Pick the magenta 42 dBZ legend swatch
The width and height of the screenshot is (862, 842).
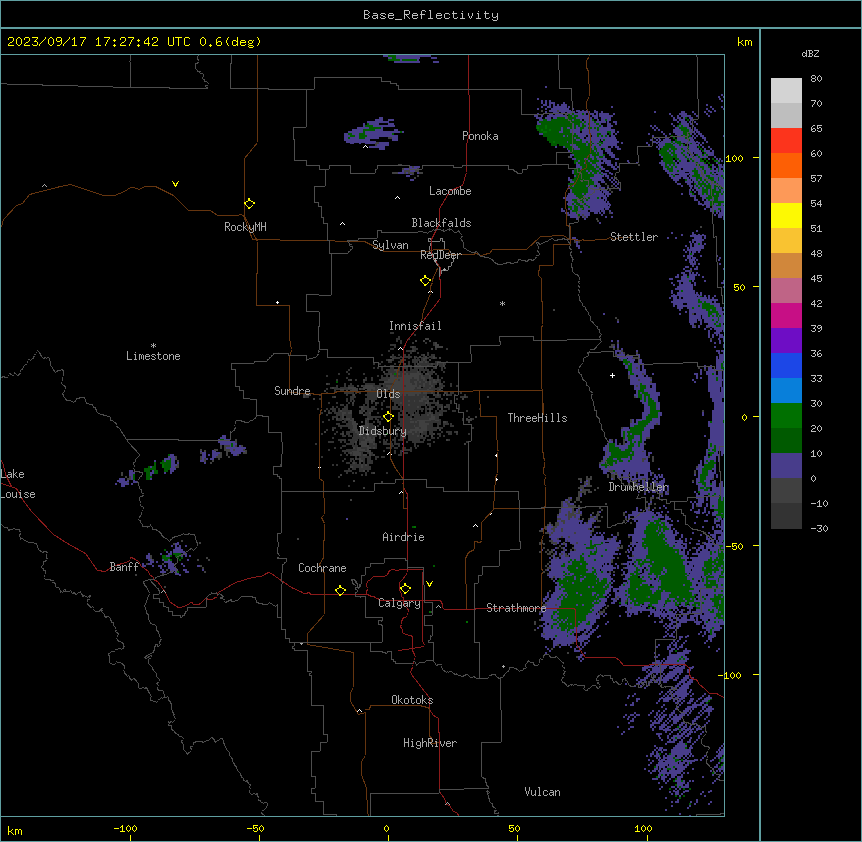(786, 315)
